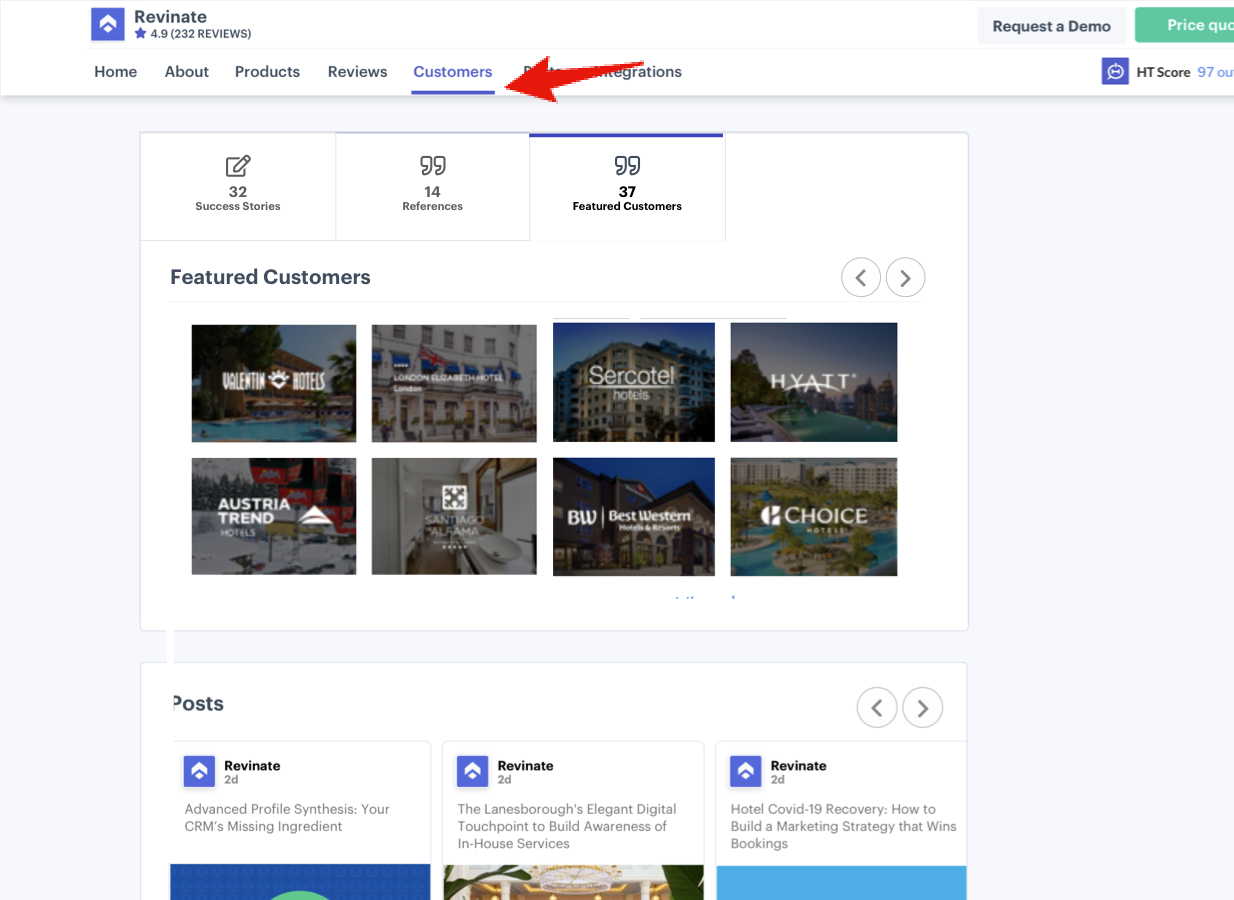
Task: Click the Featured Customers quote icon
Action: pos(627,166)
